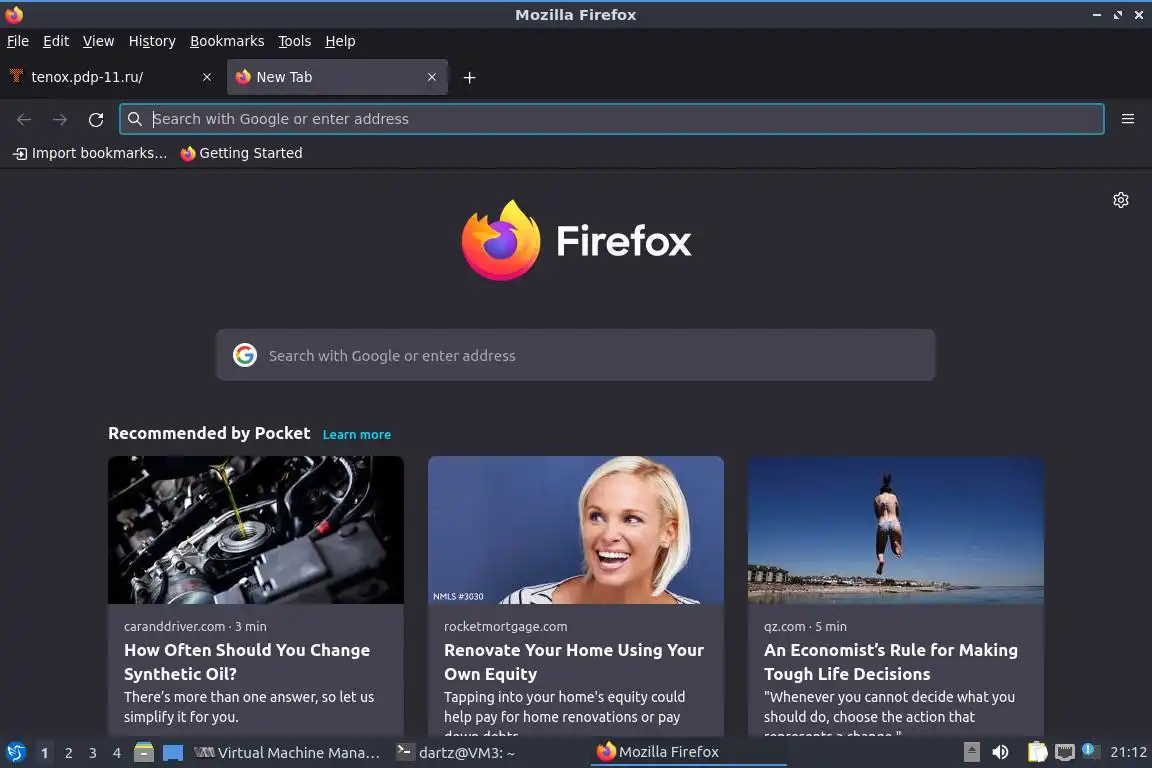Open the system start menu icon
1152x768 pixels.
(15, 752)
